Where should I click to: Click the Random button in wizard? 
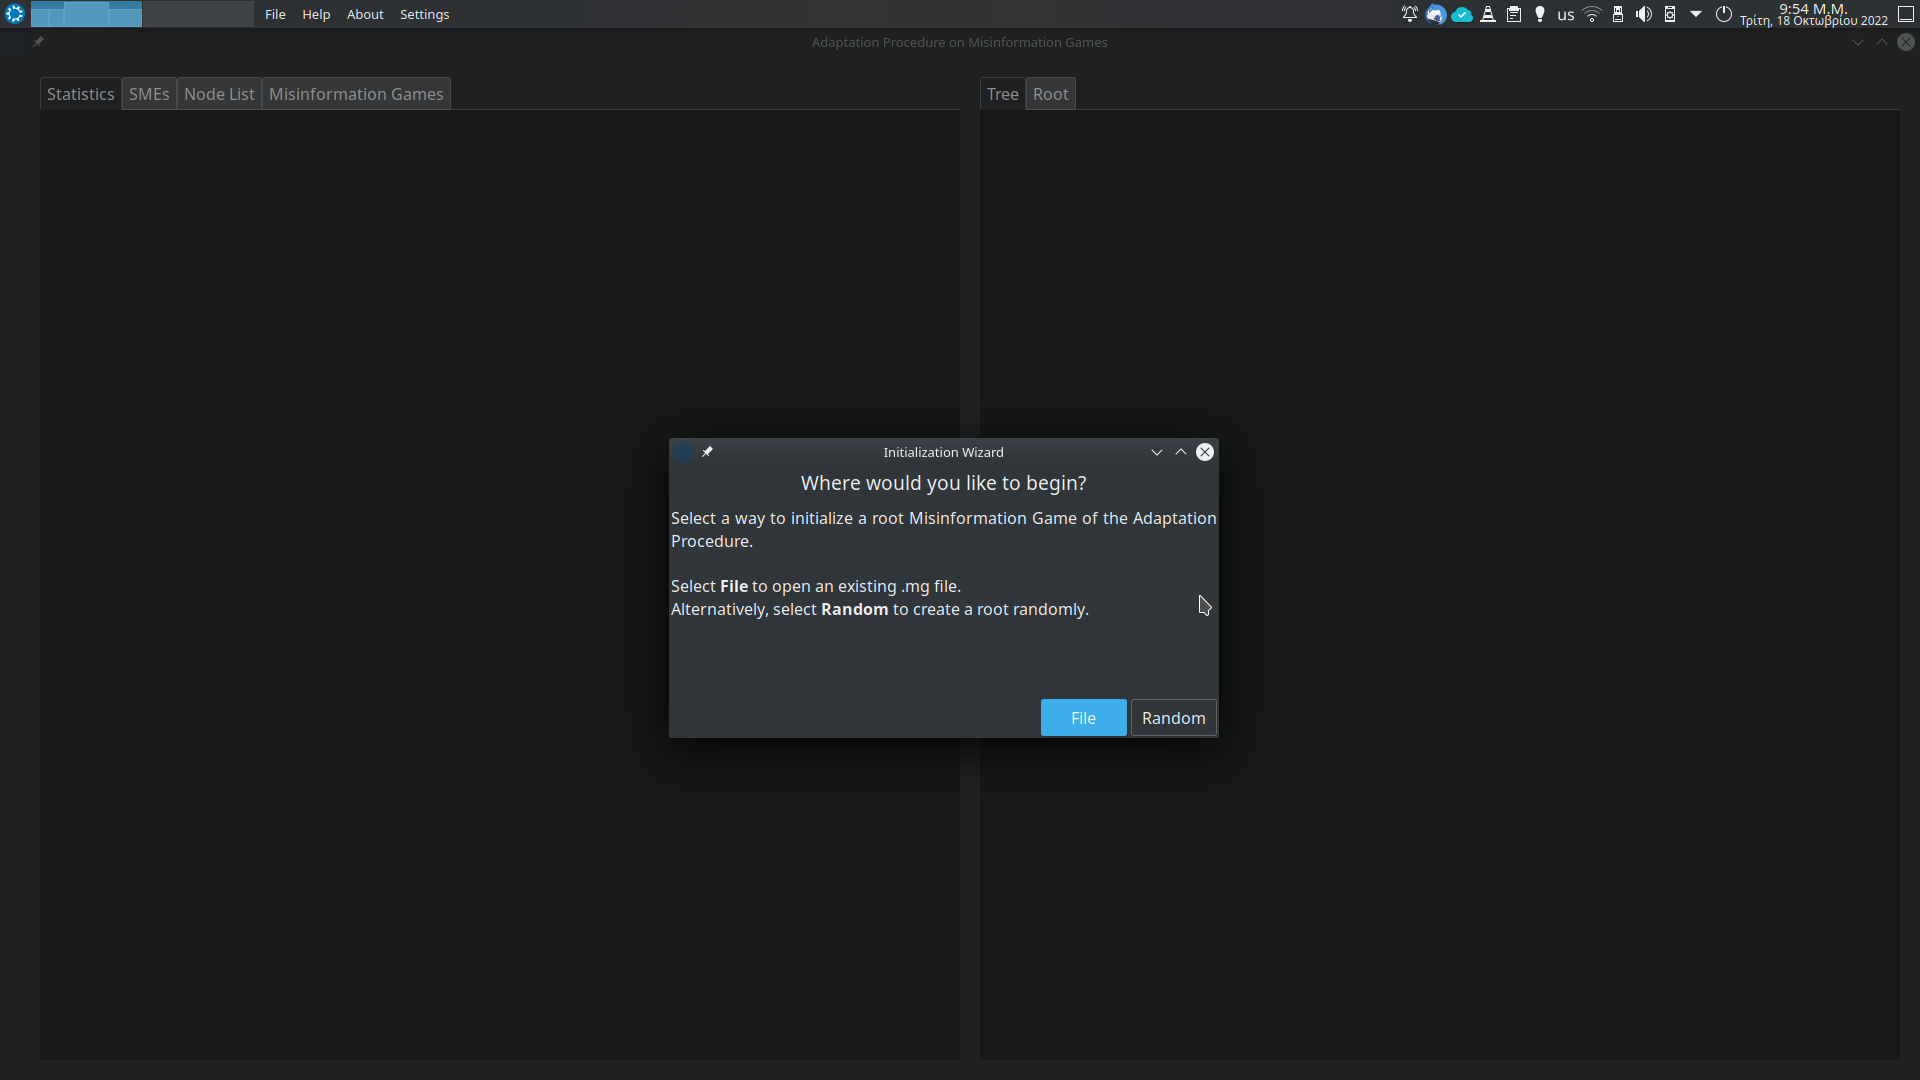1173,718
